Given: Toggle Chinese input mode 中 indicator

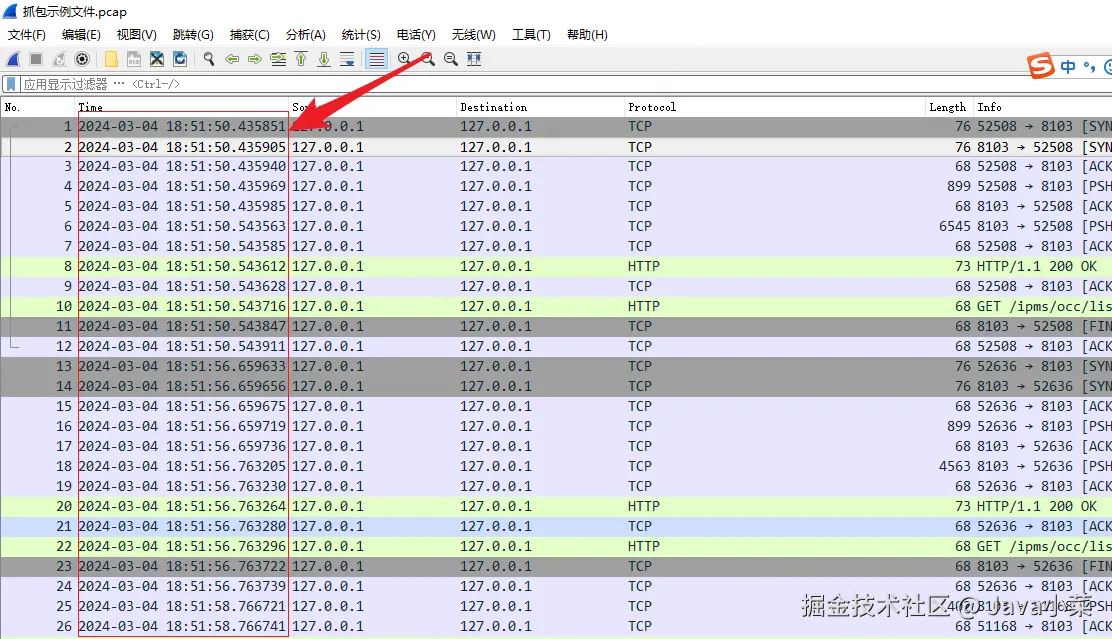Looking at the screenshot, I should click(x=1068, y=67).
